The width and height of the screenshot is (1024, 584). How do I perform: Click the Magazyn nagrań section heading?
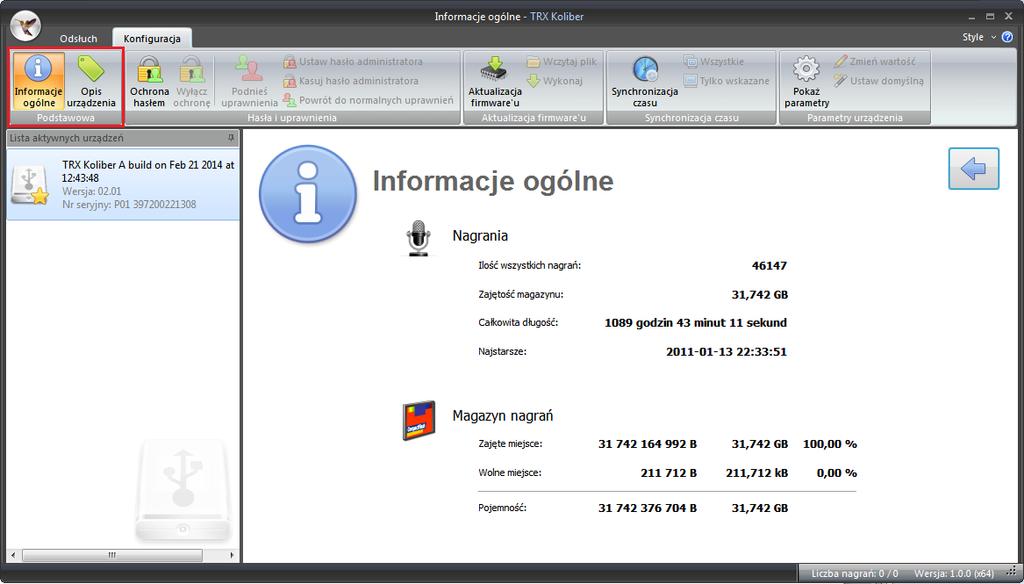(503, 415)
